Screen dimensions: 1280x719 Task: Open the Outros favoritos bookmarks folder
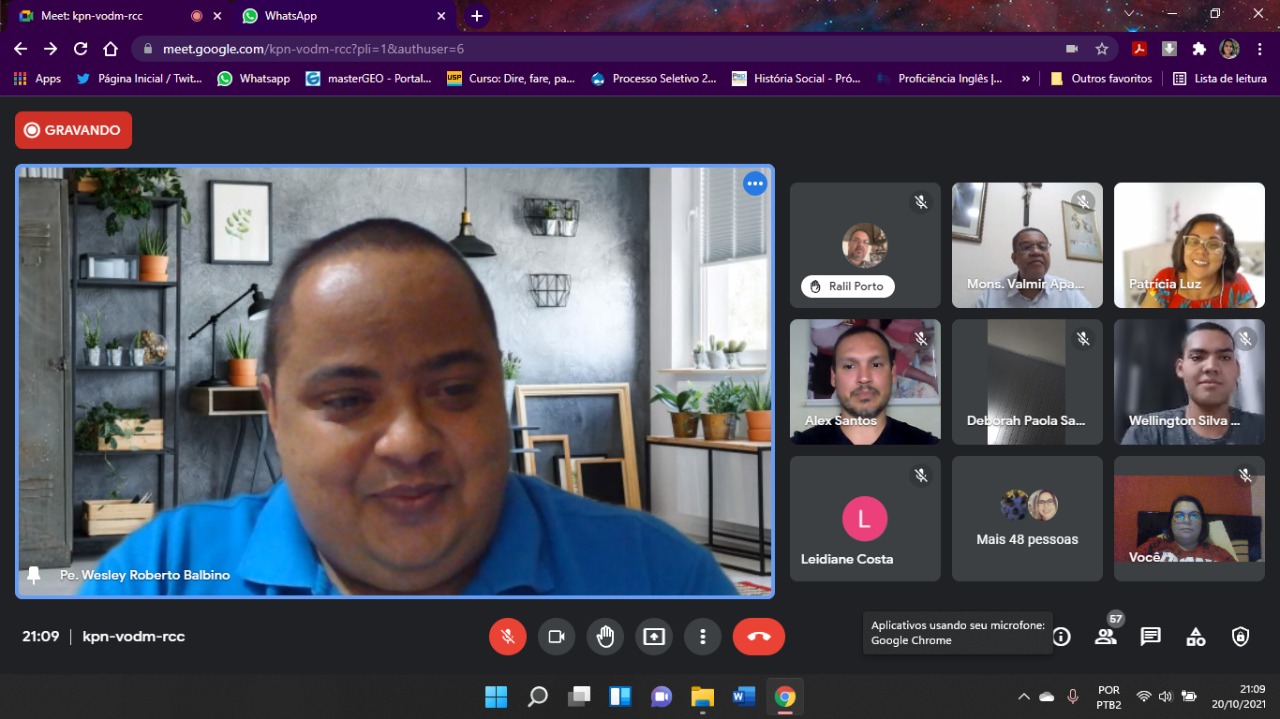[x=1101, y=78]
